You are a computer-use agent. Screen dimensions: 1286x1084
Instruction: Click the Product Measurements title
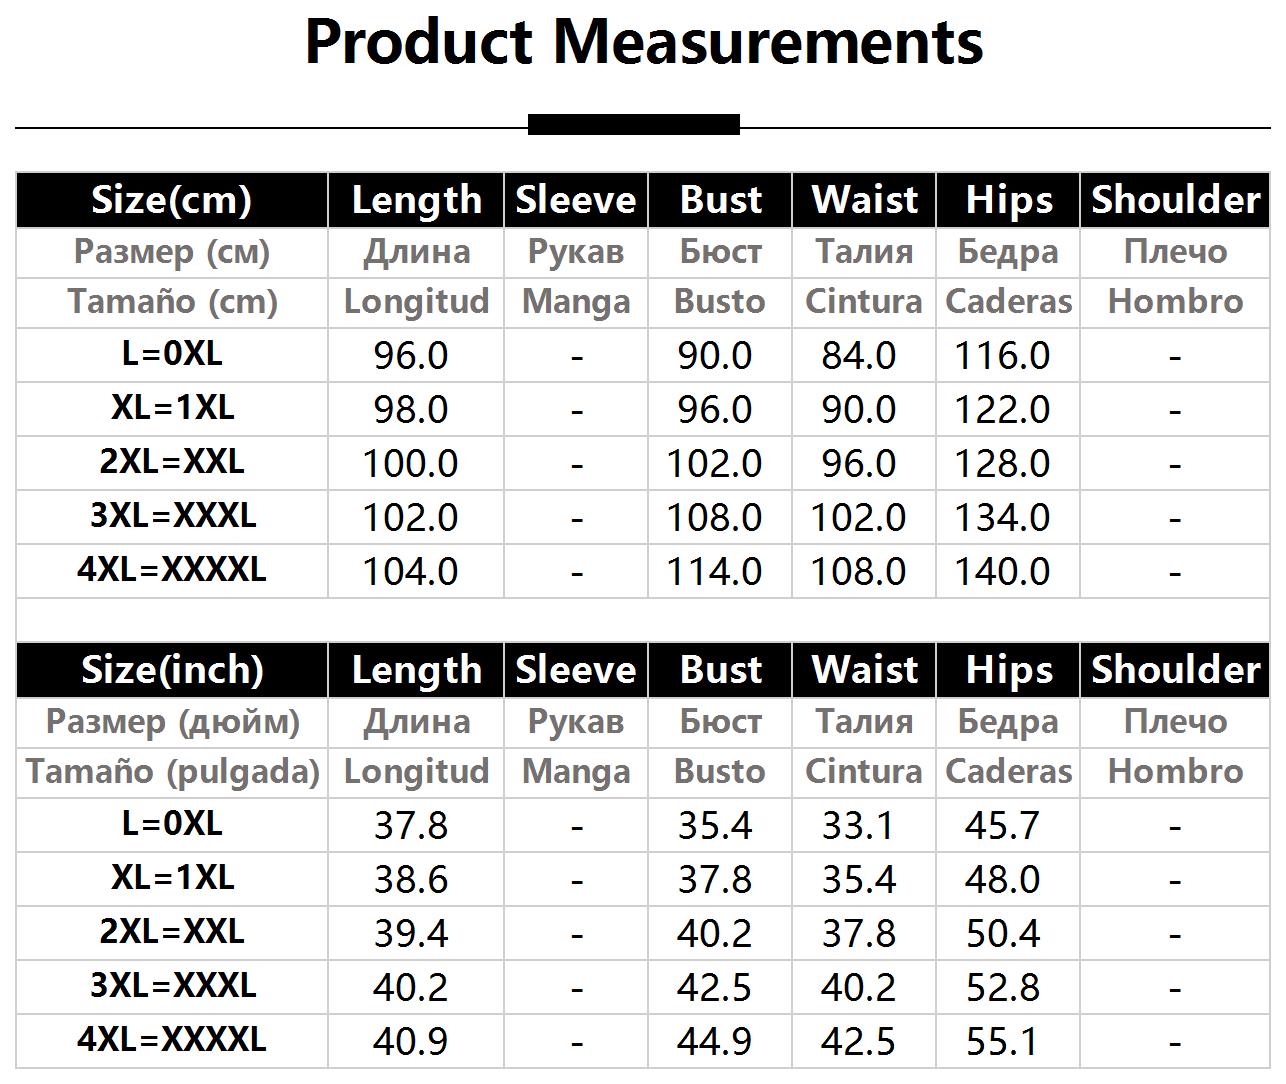point(643,43)
